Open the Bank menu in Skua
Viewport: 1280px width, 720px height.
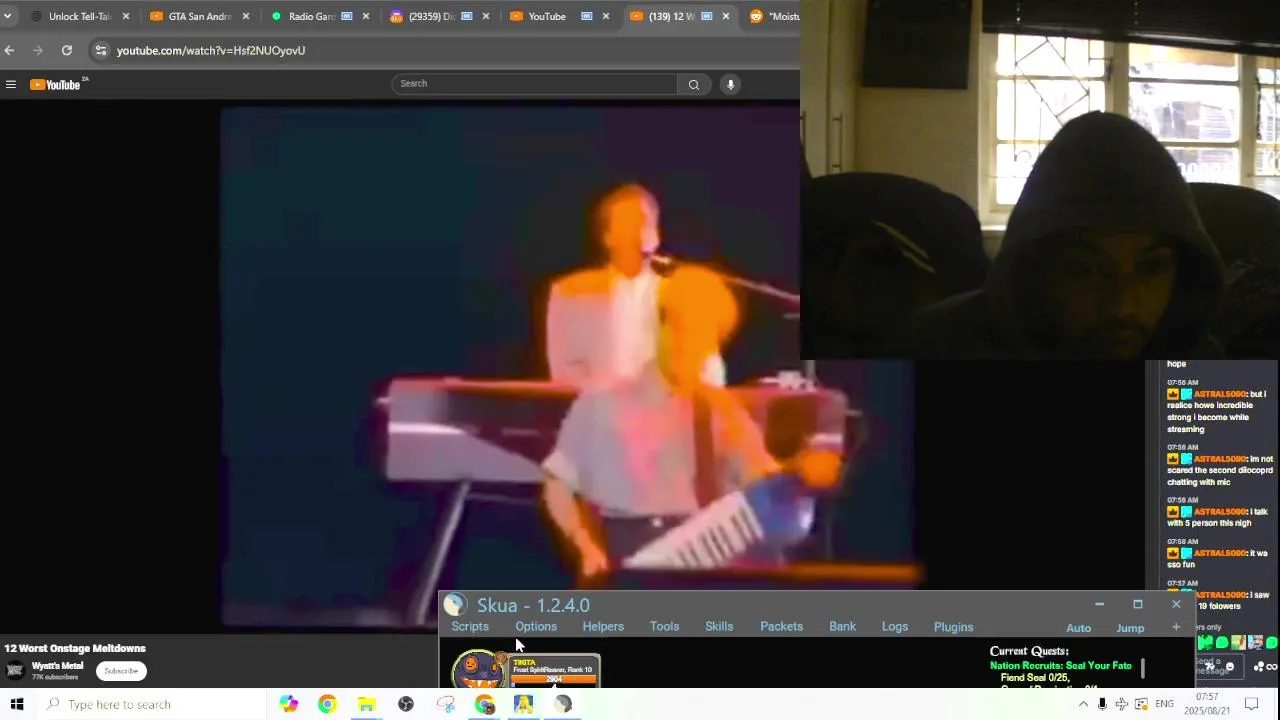842,627
